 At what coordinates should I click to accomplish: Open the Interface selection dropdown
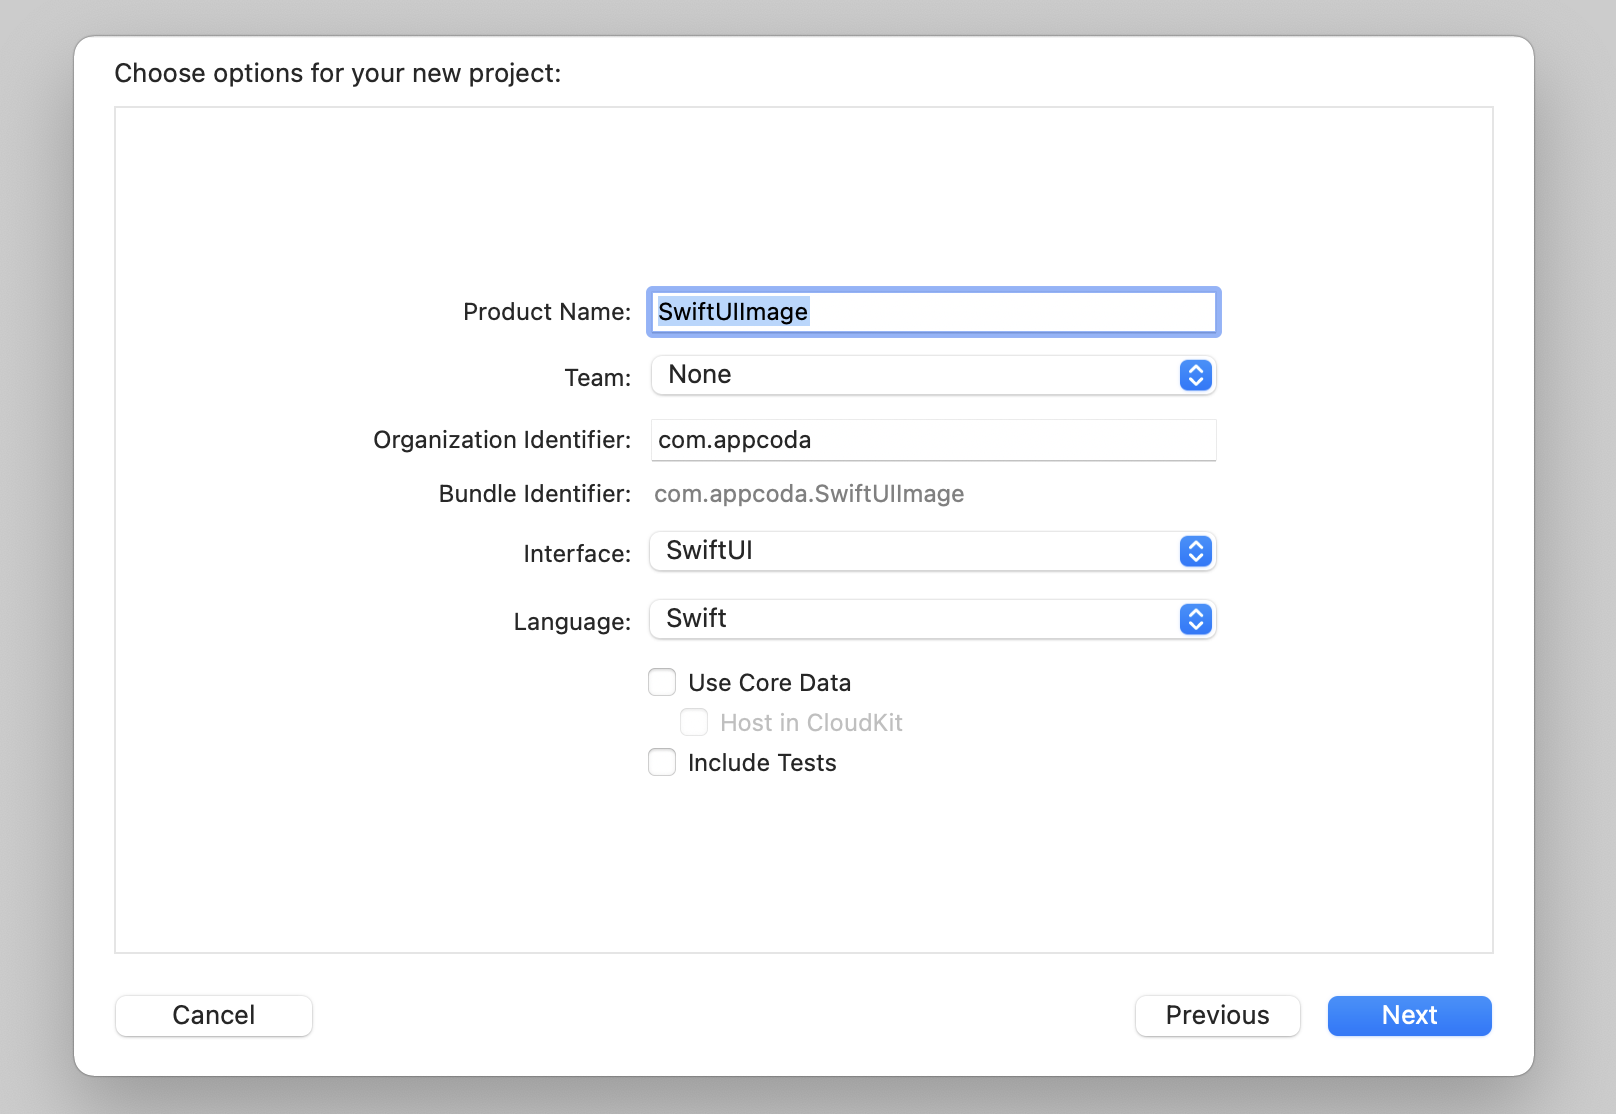coord(930,551)
